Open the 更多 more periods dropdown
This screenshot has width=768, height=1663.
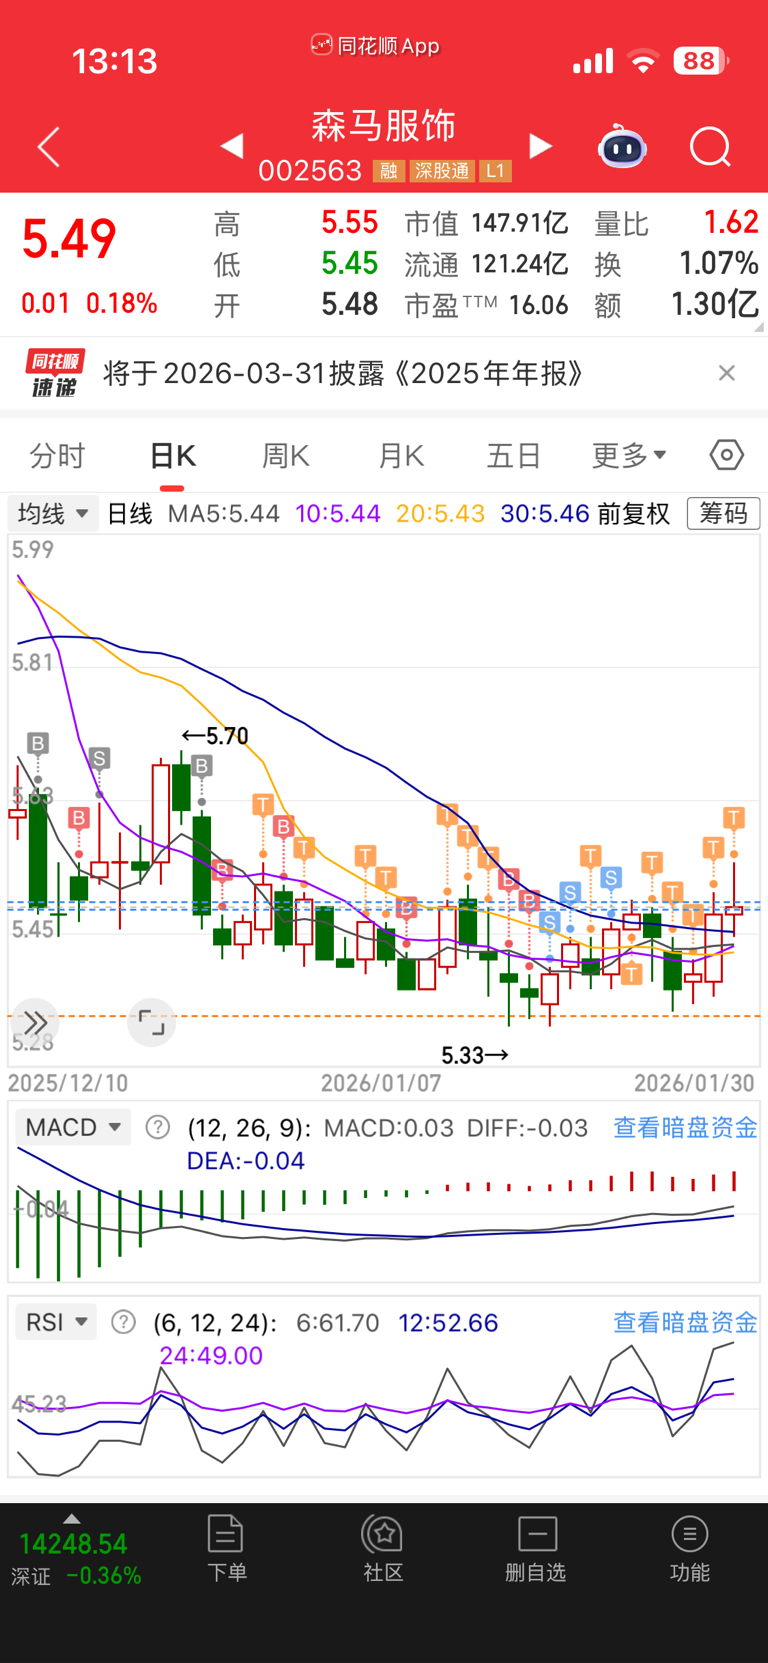(x=629, y=456)
